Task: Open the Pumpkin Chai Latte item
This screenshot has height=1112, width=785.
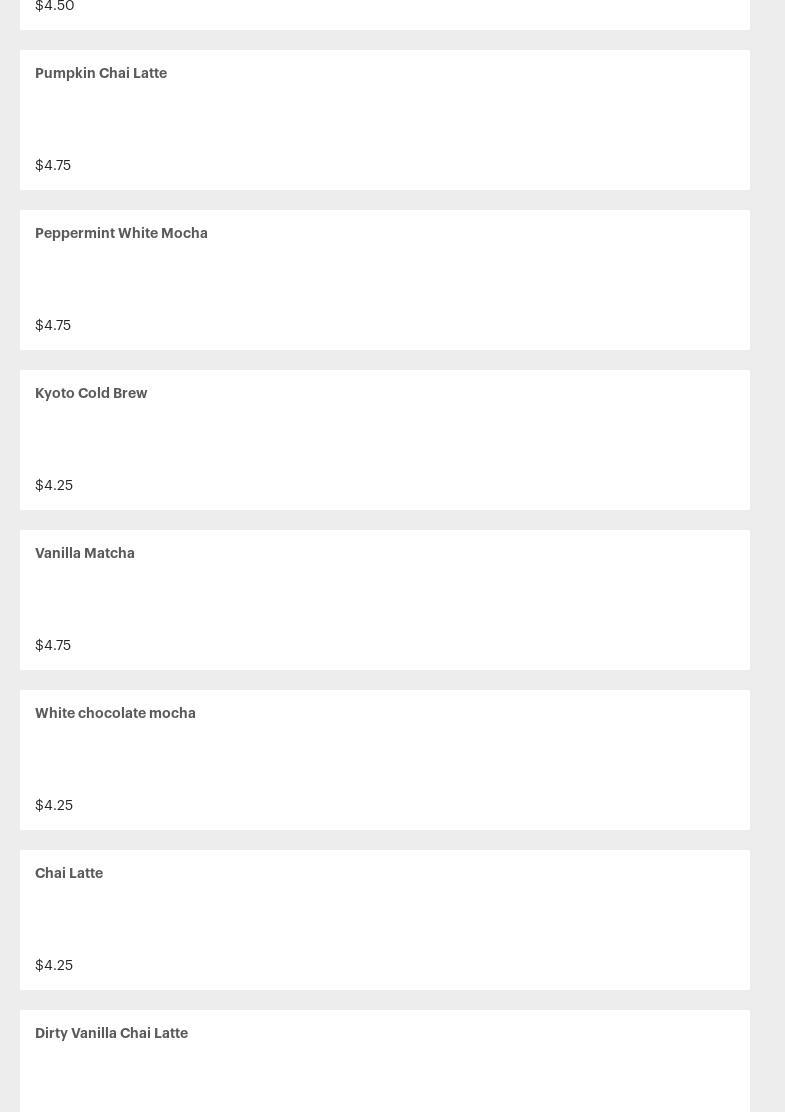Action: coord(101,73)
